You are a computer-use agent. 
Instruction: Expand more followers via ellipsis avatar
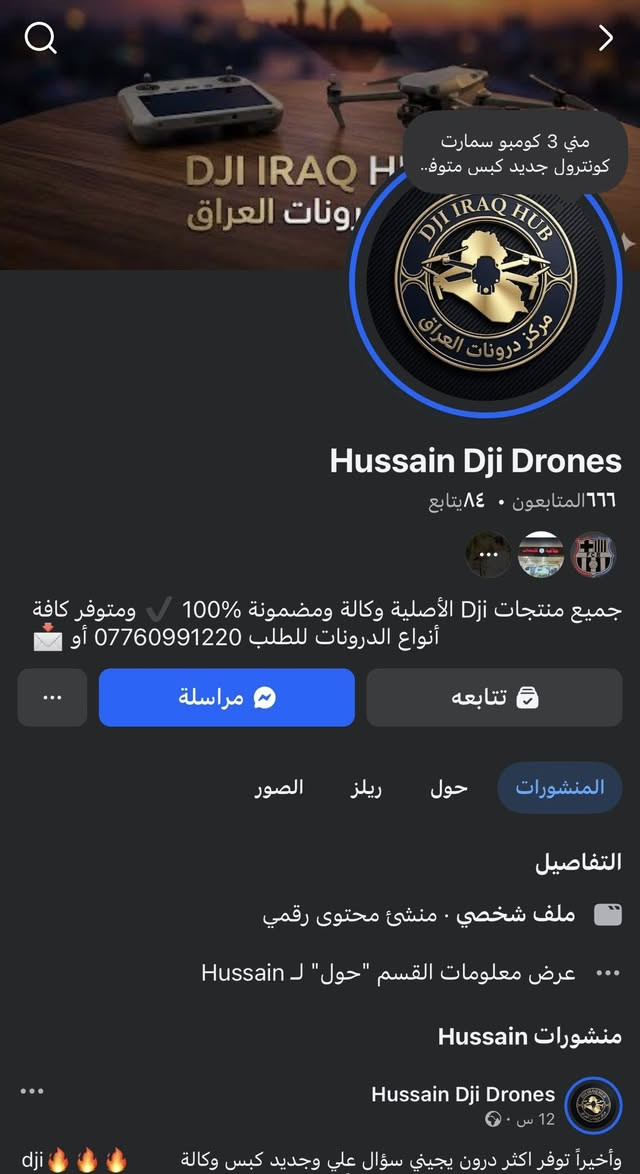(x=488, y=555)
